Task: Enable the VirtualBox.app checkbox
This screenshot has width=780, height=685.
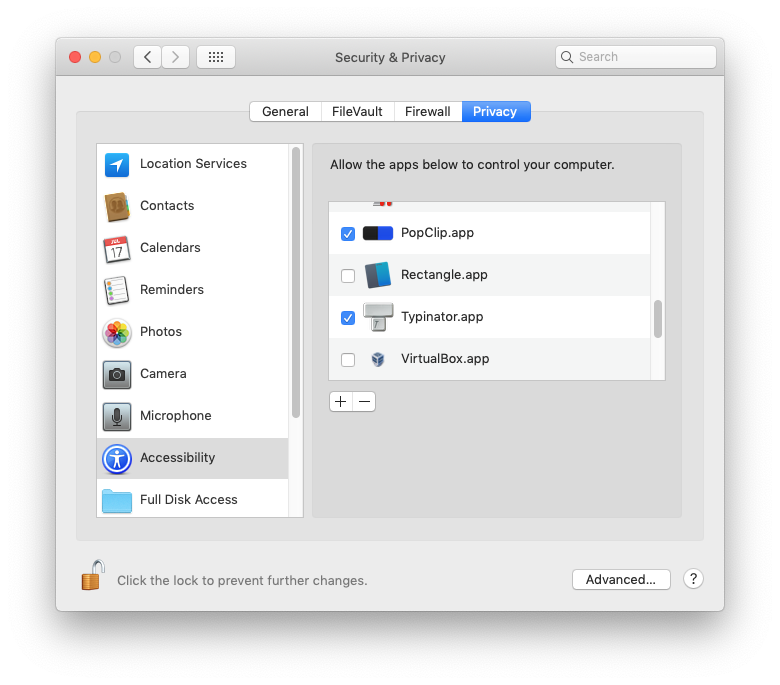Action: (348, 359)
